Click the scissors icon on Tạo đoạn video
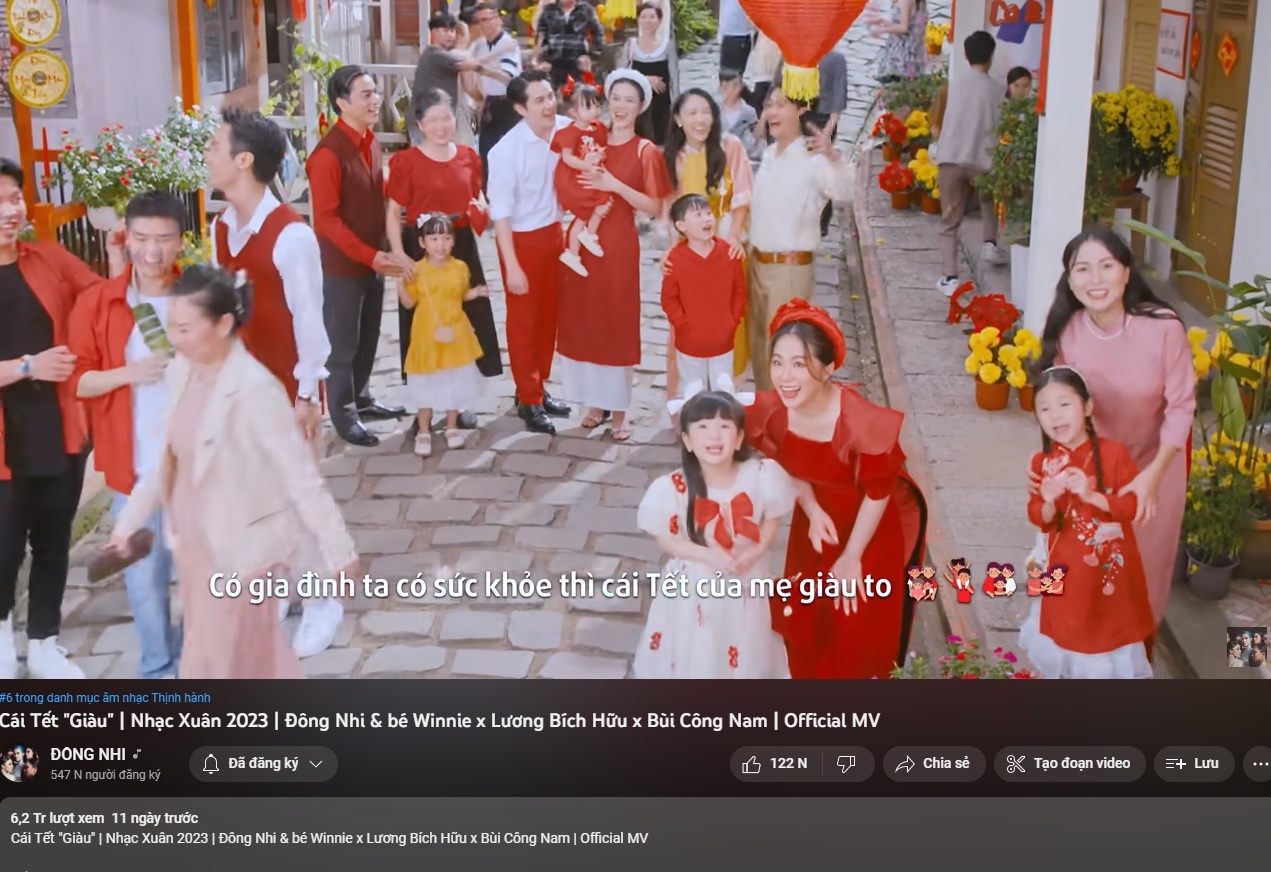 pos(1015,763)
